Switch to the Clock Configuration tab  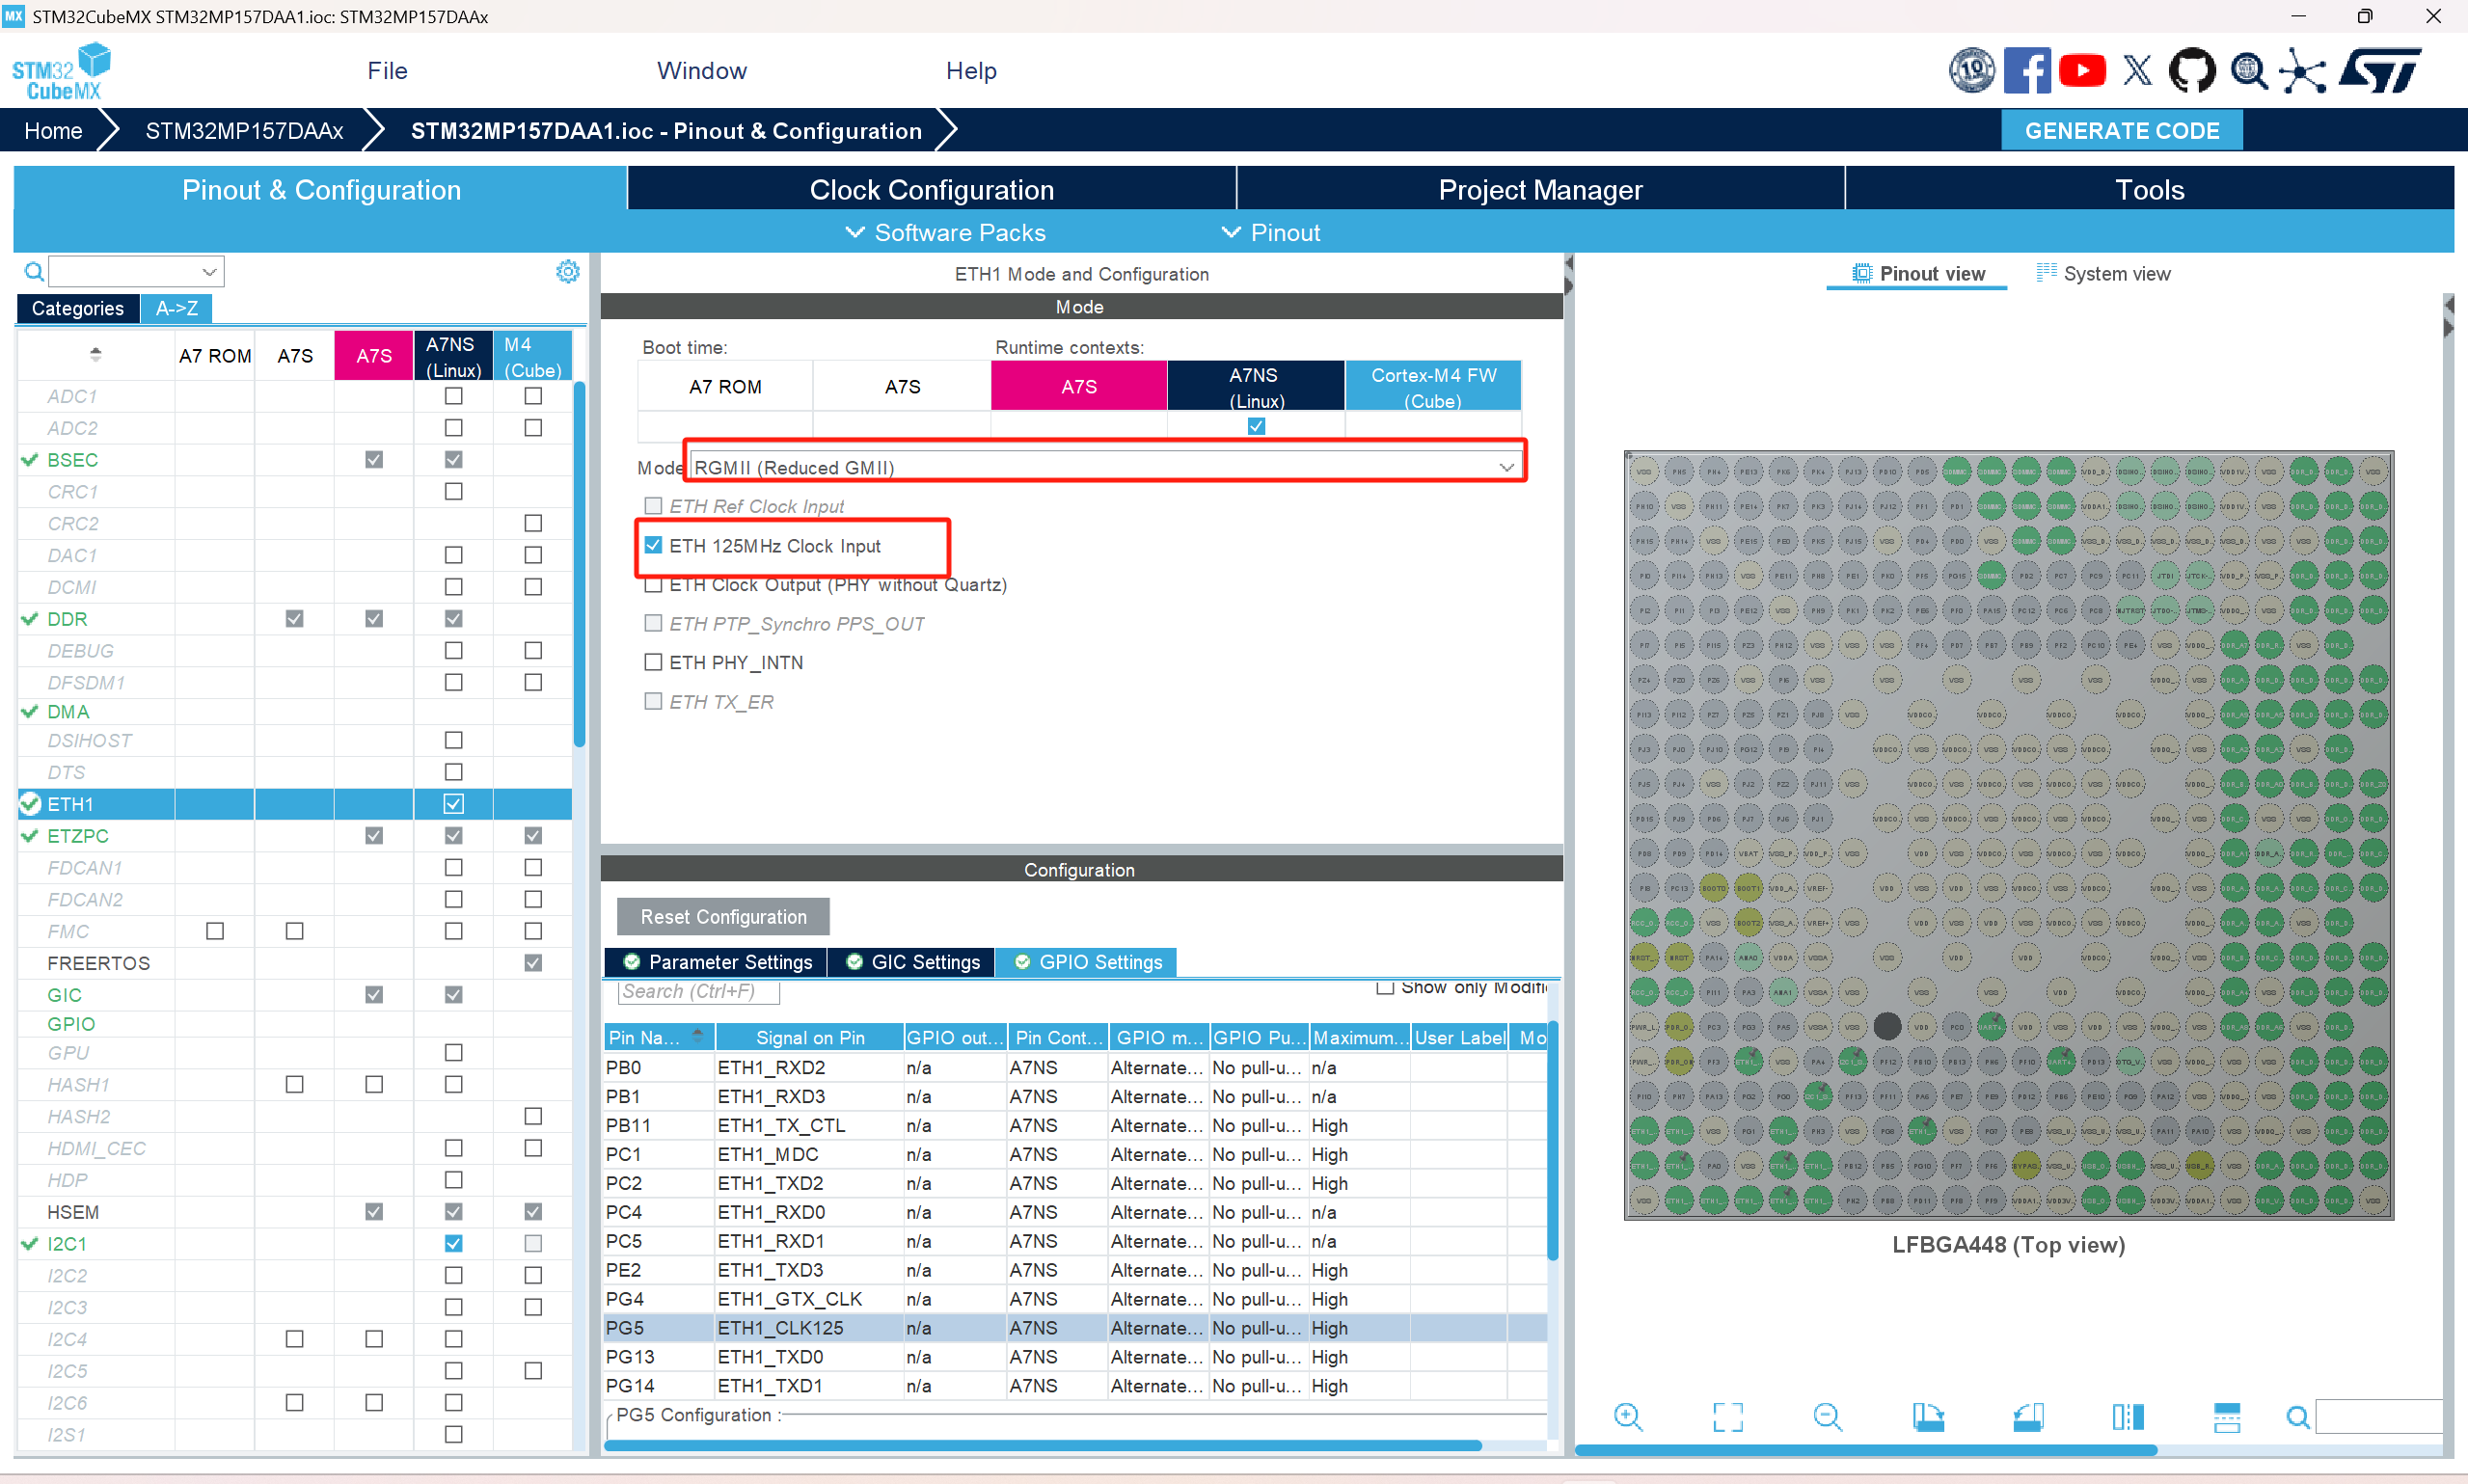(931, 189)
